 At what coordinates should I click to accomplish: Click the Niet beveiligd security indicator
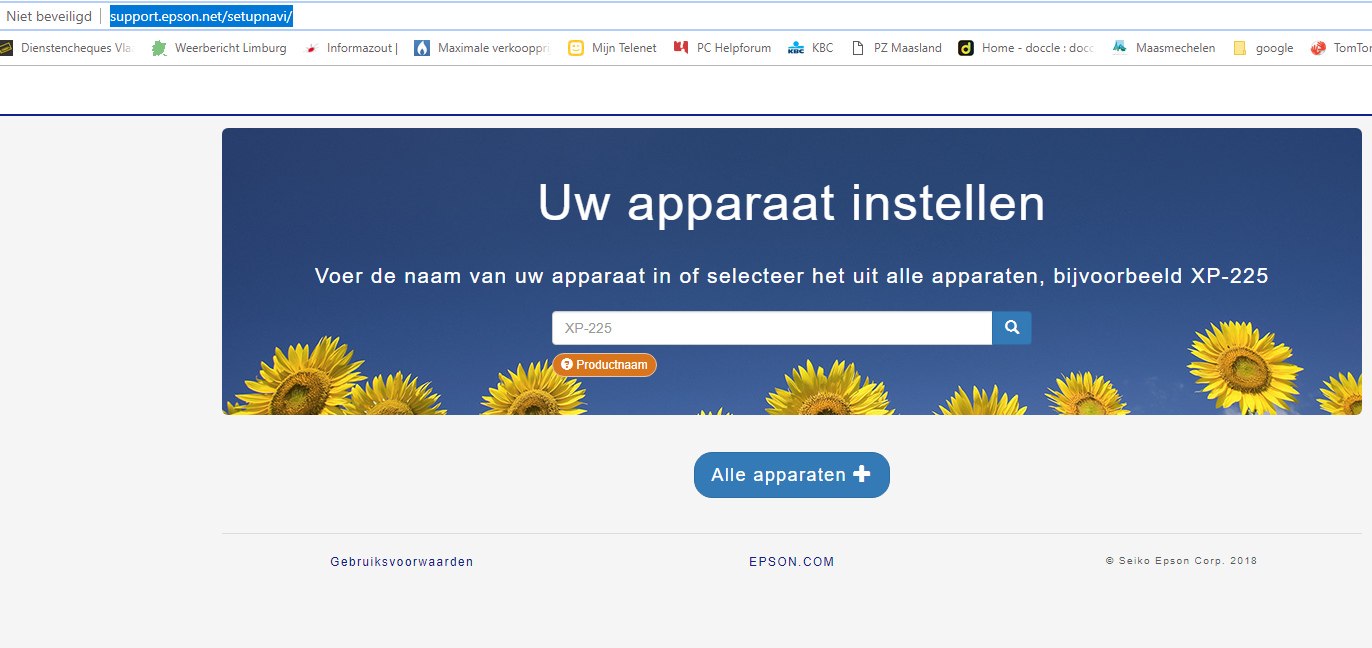tap(49, 17)
